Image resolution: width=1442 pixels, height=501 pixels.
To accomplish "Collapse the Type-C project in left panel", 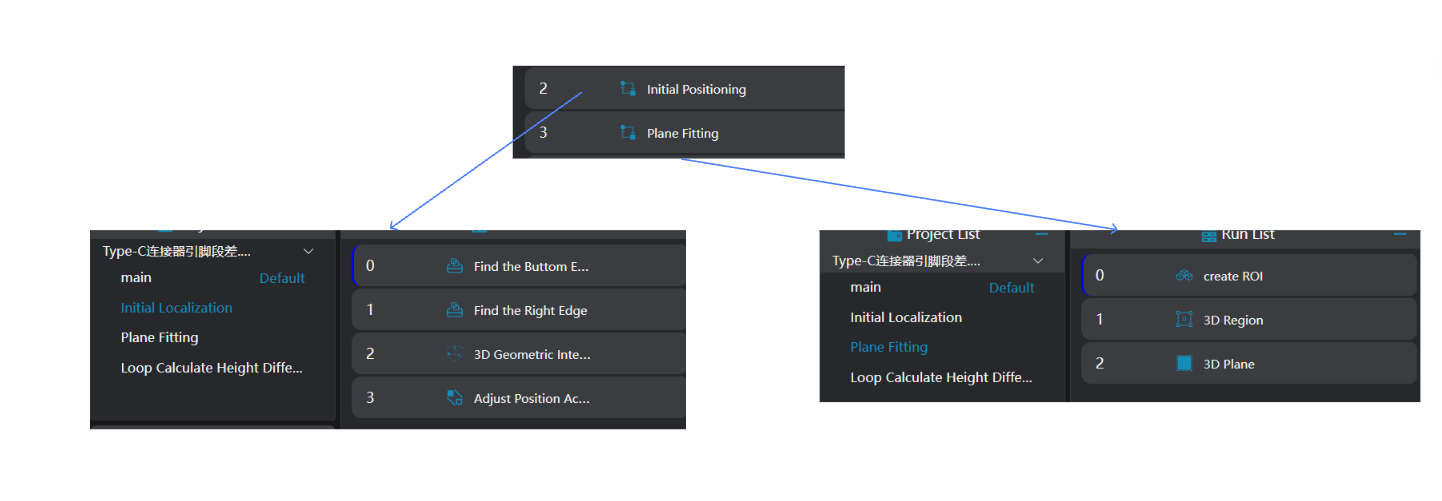I will 308,251.
